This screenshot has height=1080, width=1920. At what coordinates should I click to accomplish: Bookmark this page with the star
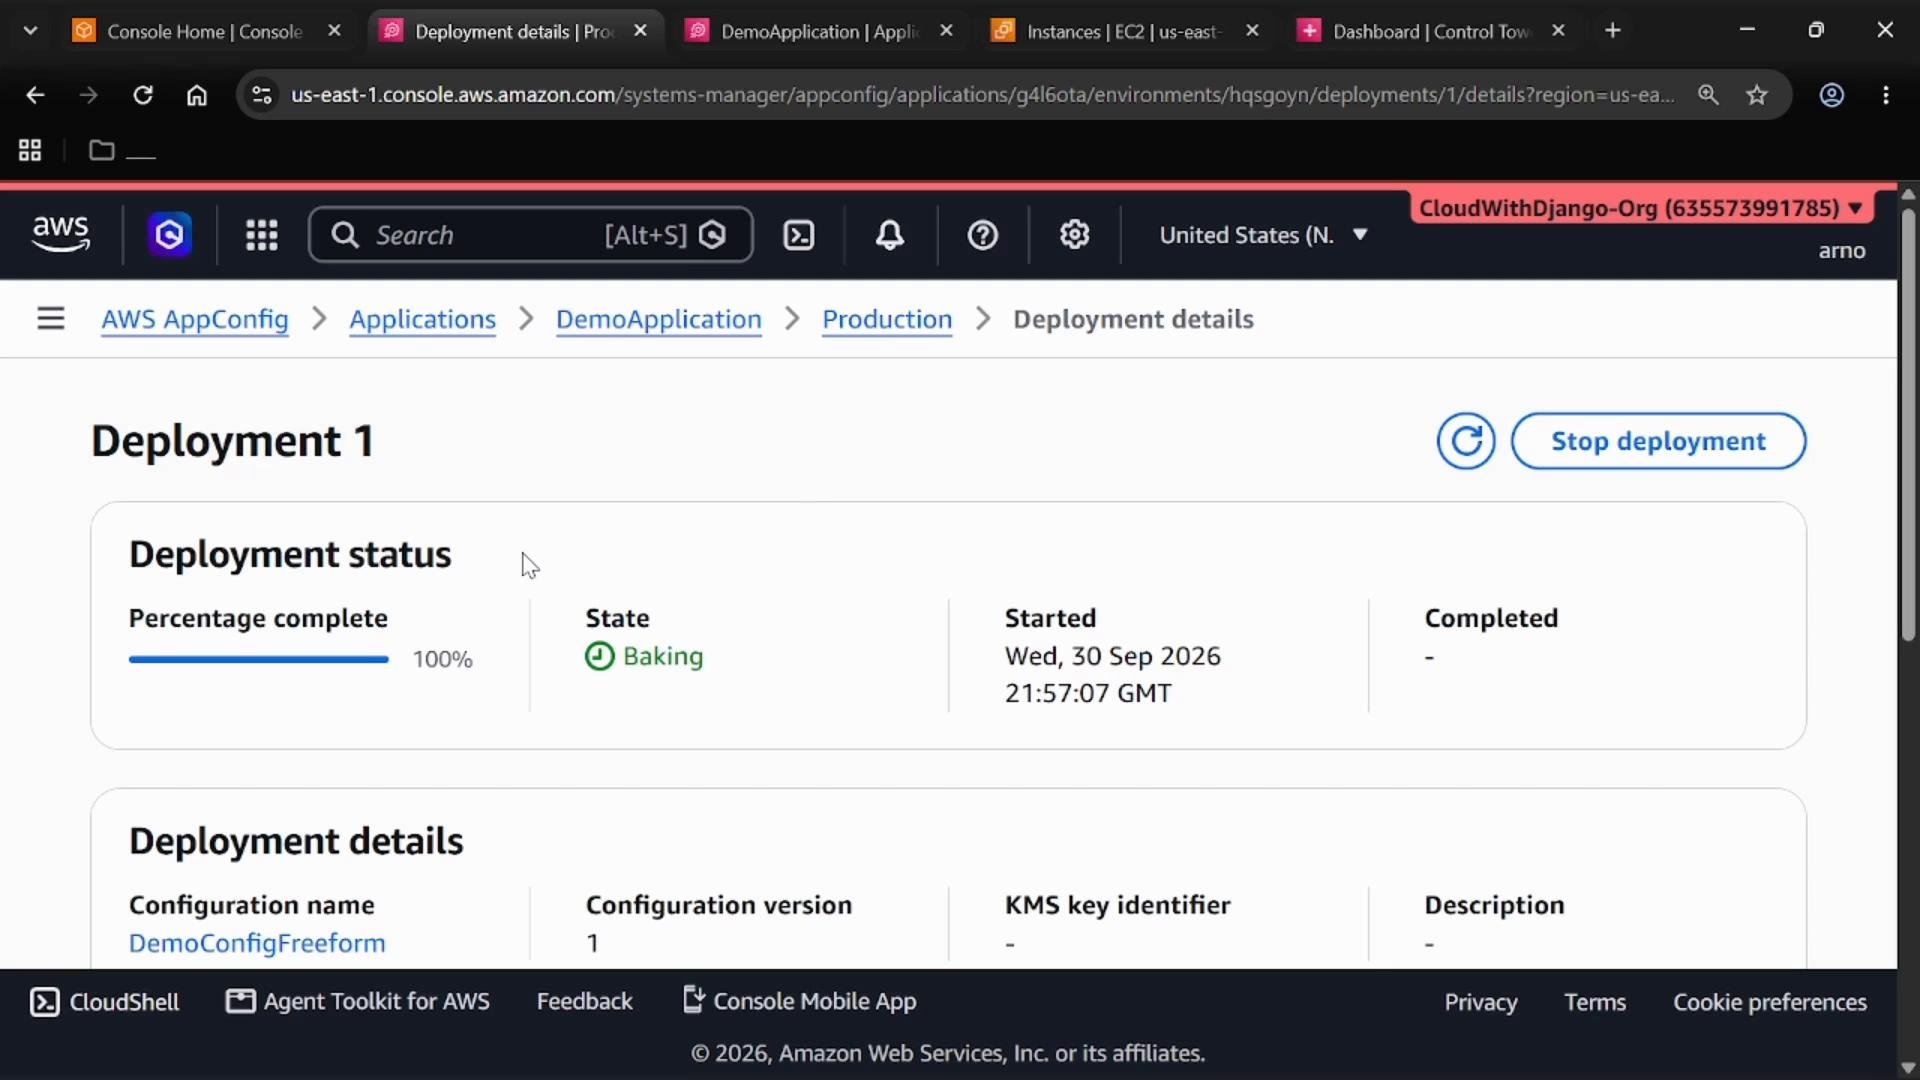click(1757, 95)
